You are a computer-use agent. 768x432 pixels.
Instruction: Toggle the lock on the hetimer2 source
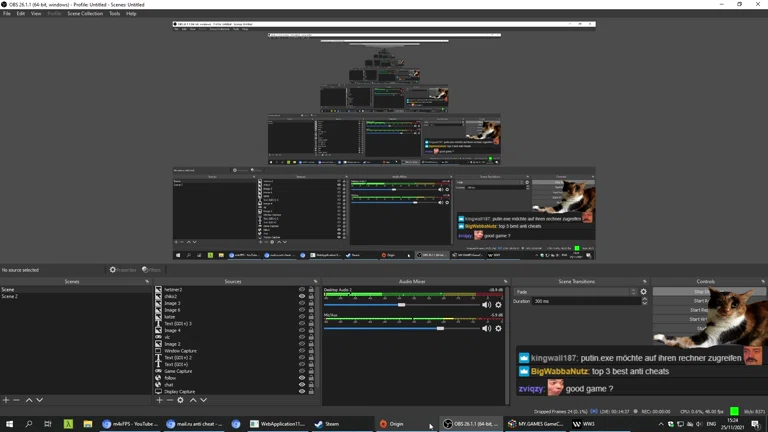311,290
